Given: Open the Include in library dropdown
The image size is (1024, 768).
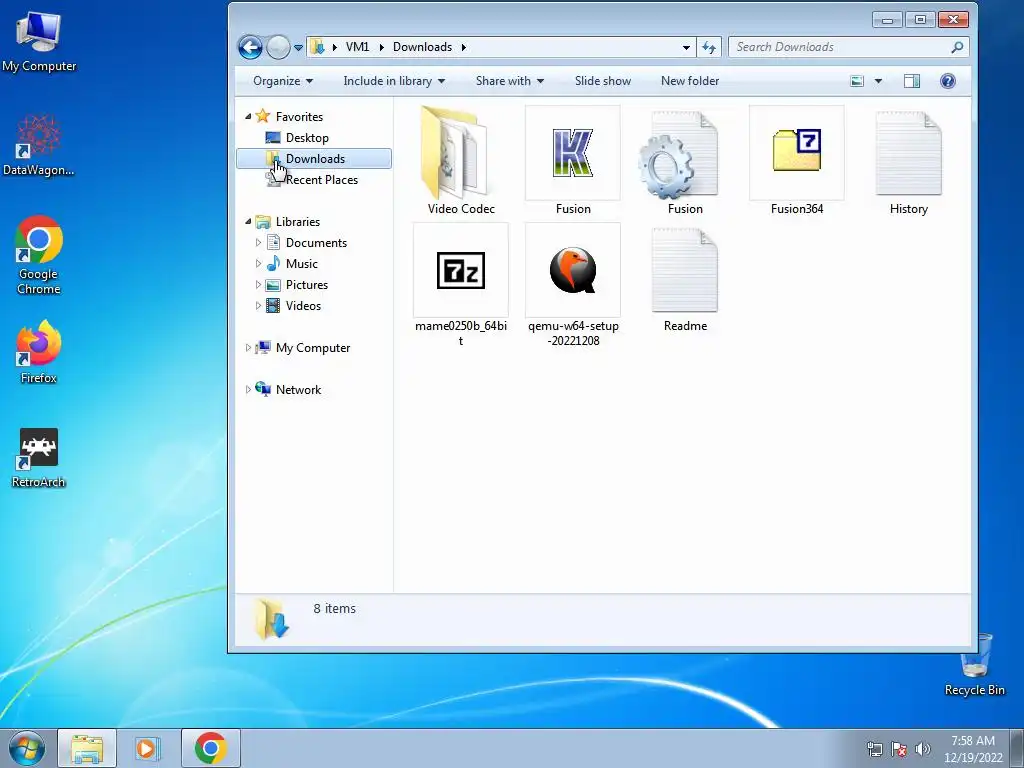Looking at the screenshot, I should pos(394,81).
